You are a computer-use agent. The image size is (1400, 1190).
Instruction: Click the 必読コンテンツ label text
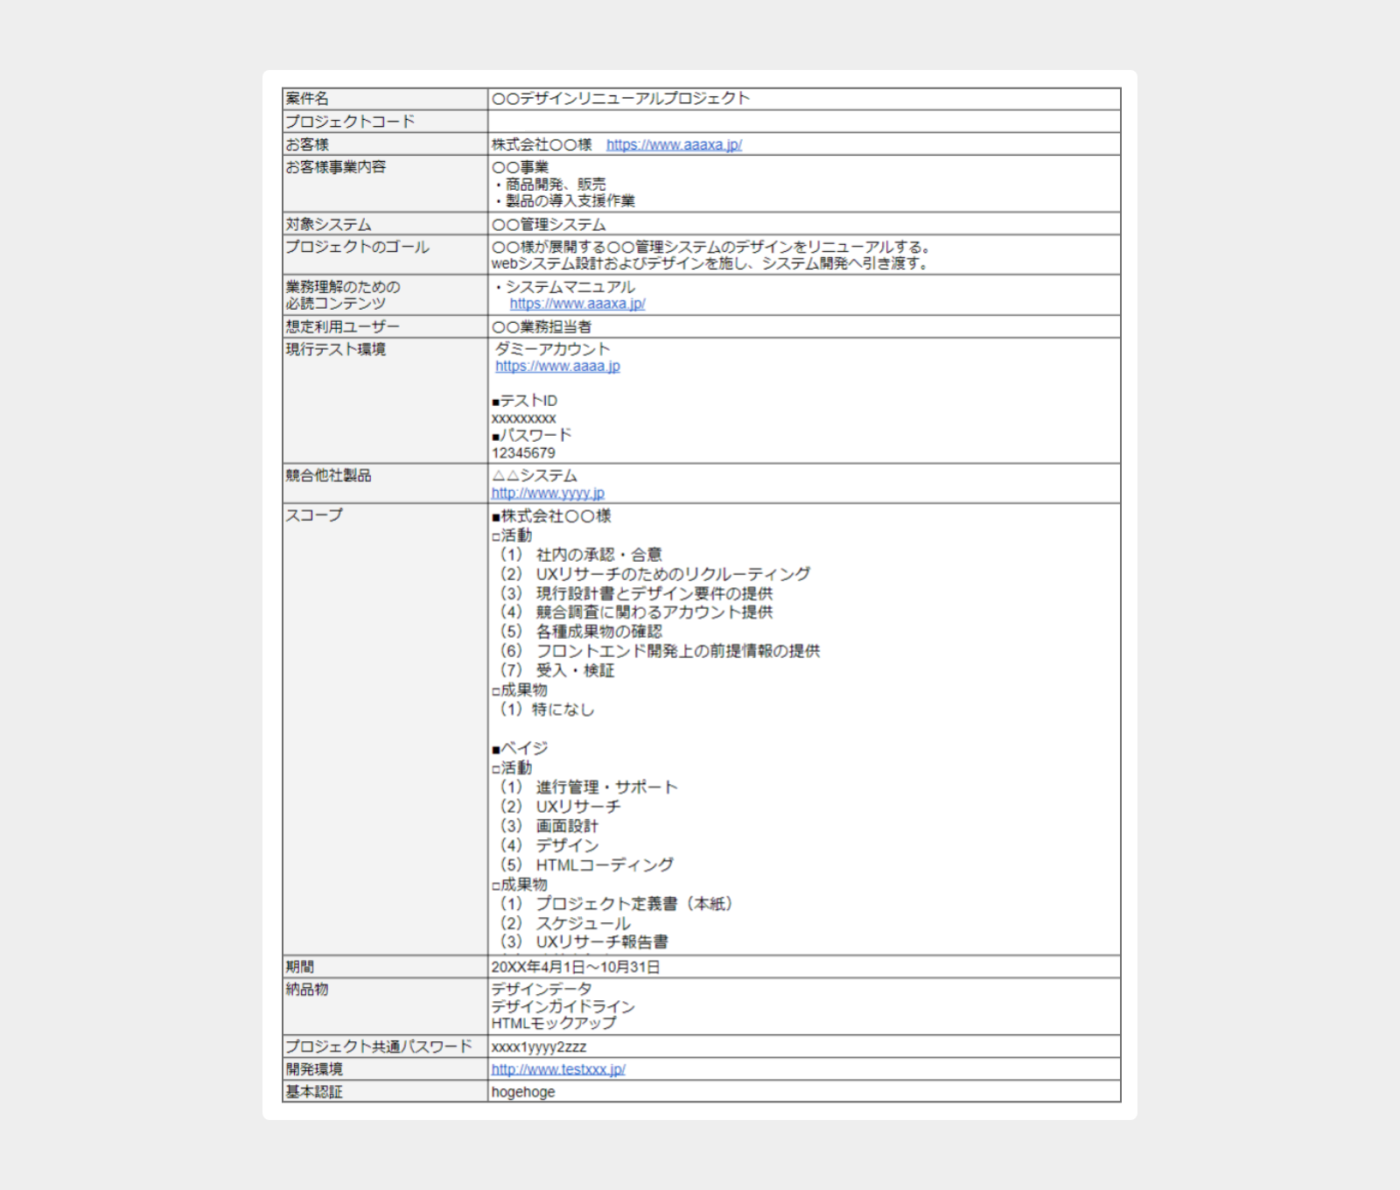[x=335, y=303]
